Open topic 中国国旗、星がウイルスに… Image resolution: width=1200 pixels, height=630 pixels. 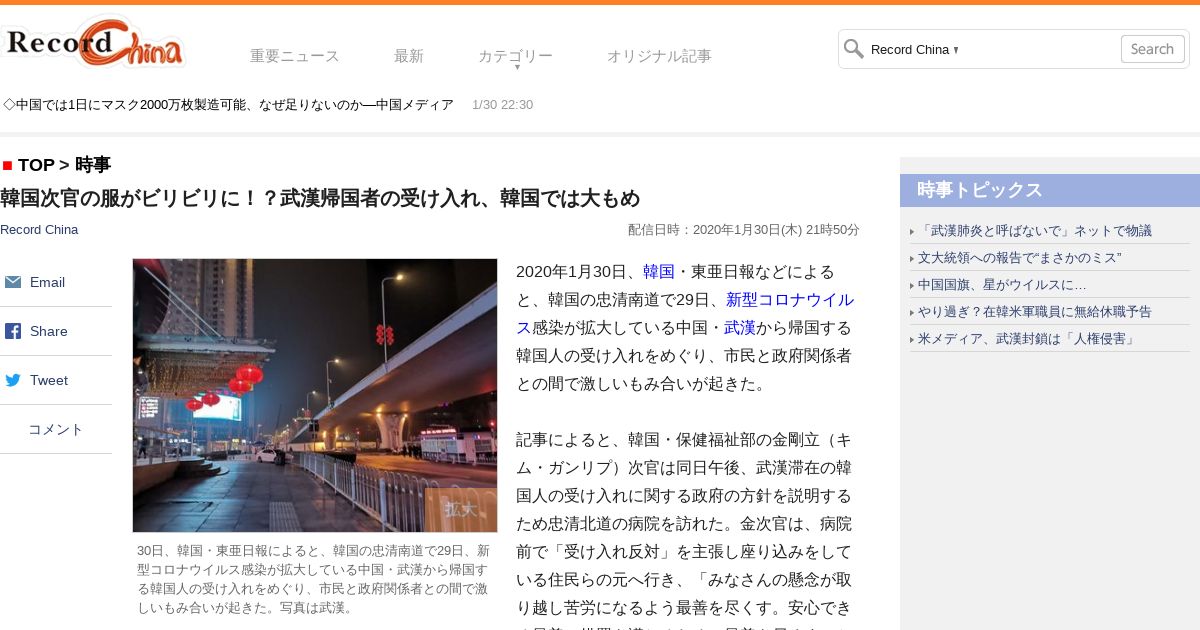point(1002,285)
